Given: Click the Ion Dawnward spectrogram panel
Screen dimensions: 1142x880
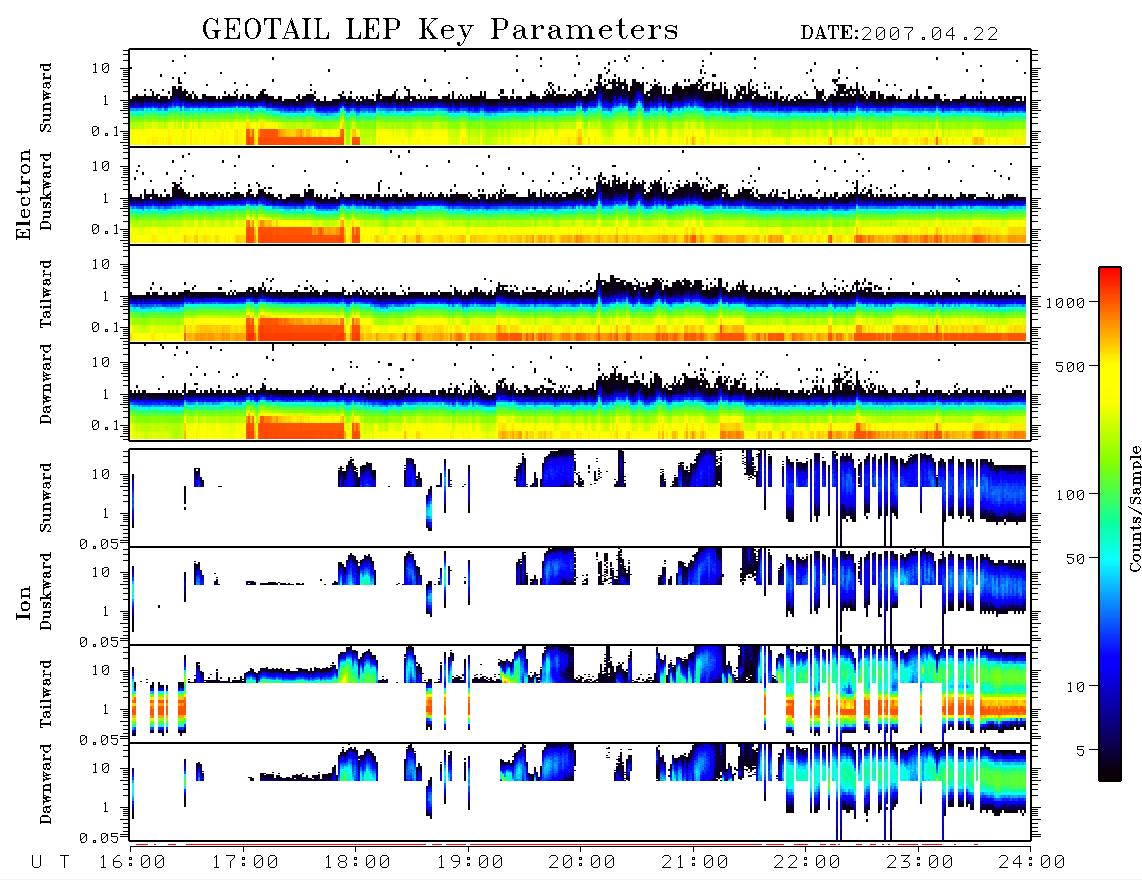Looking at the screenshot, I should point(580,792).
